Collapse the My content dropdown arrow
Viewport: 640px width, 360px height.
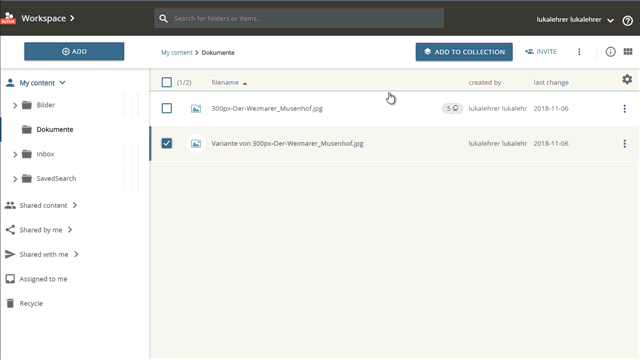pos(62,83)
